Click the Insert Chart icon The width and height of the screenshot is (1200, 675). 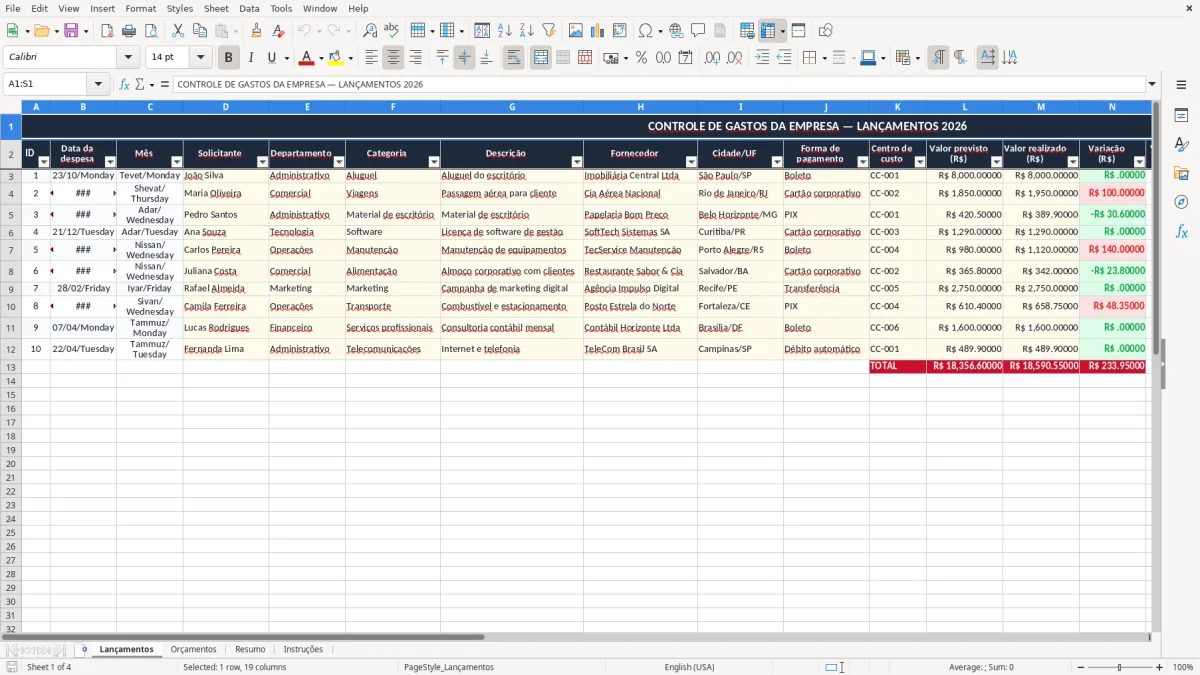tap(598, 31)
